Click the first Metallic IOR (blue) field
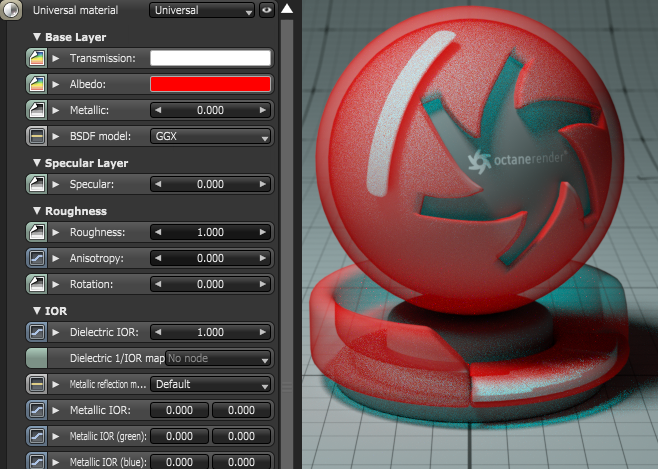 point(179,461)
